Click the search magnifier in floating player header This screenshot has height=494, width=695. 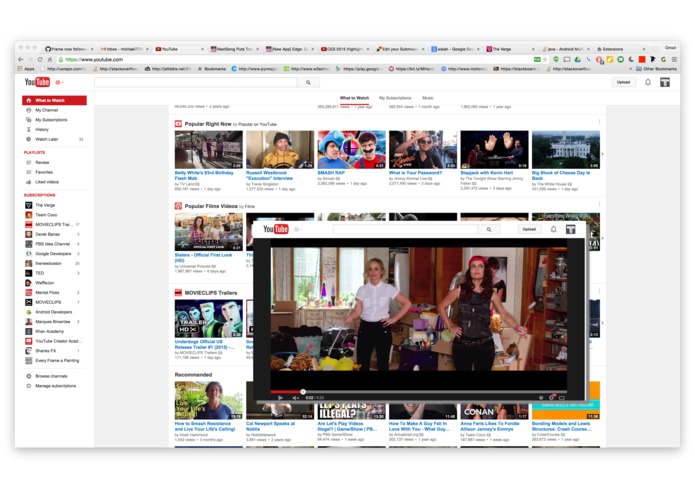click(x=489, y=229)
